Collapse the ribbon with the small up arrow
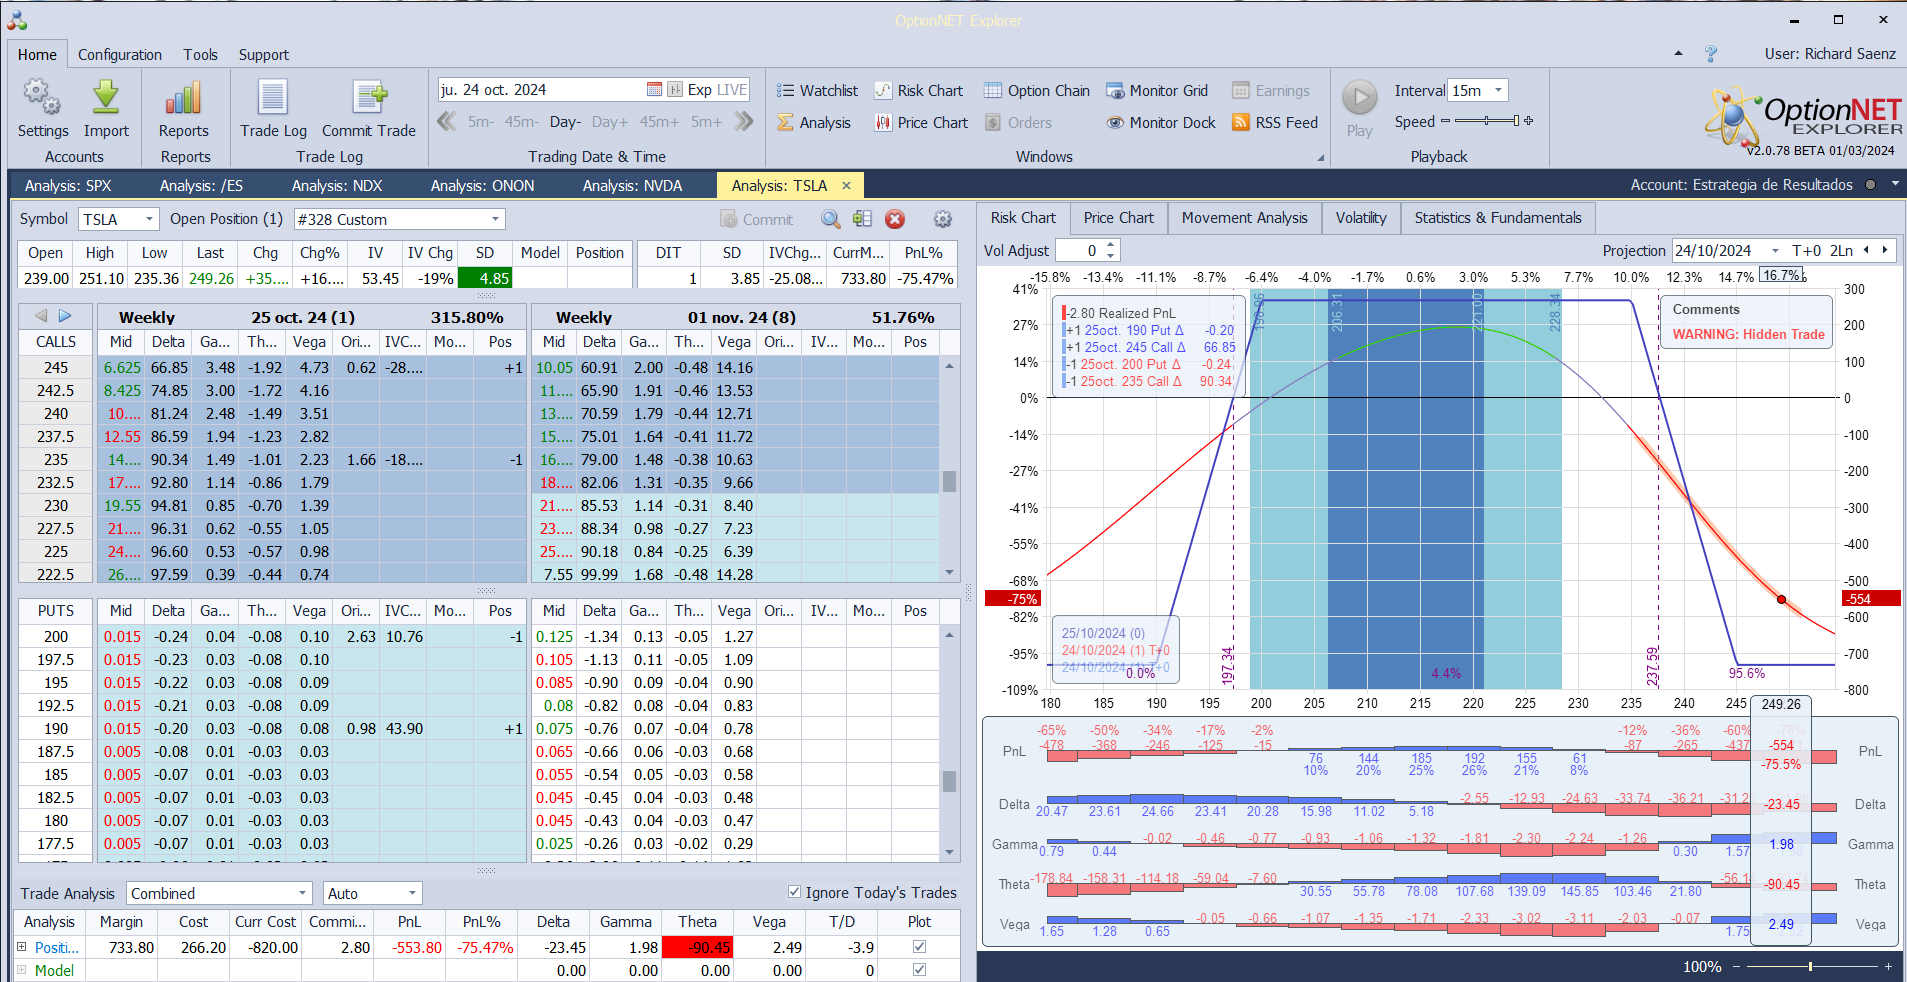Screen dimensions: 1907x982 click(1678, 54)
